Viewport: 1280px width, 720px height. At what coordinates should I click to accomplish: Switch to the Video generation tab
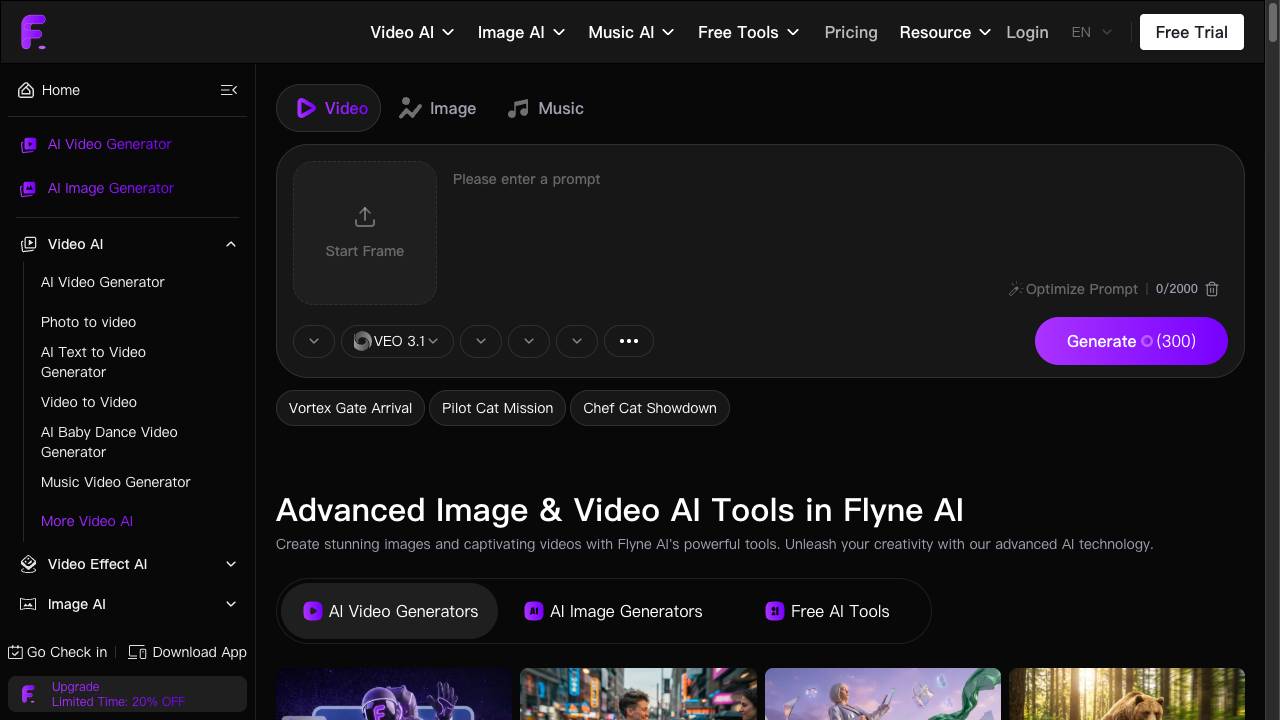tap(328, 108)
